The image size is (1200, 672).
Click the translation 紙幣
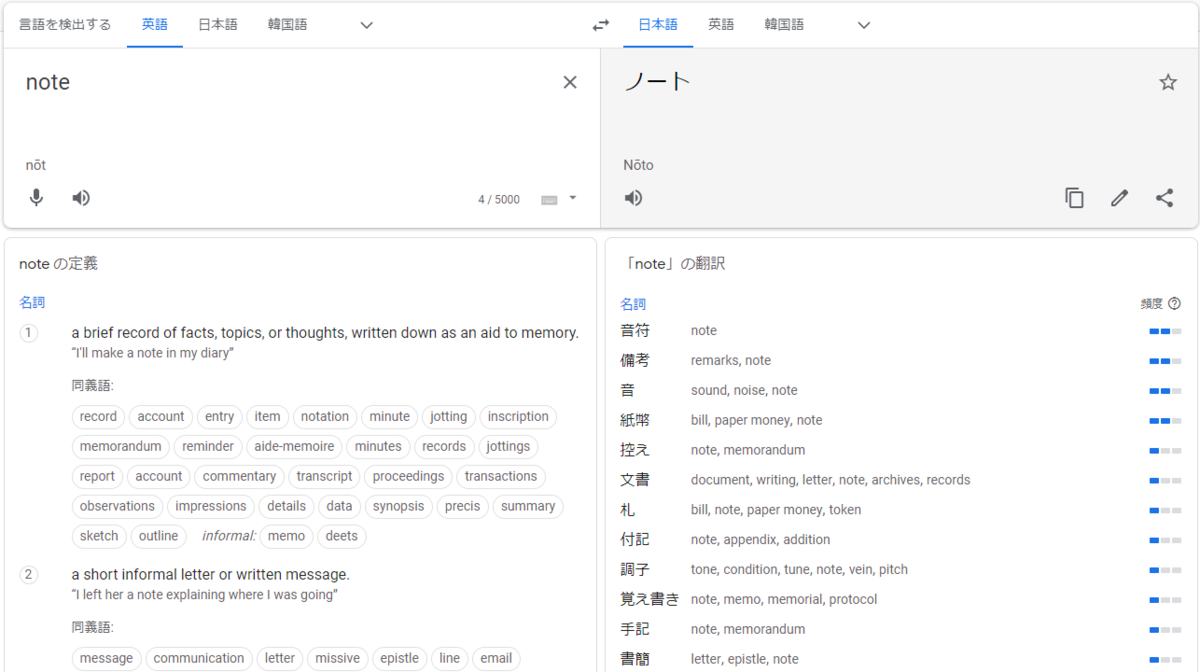point(635,421)
